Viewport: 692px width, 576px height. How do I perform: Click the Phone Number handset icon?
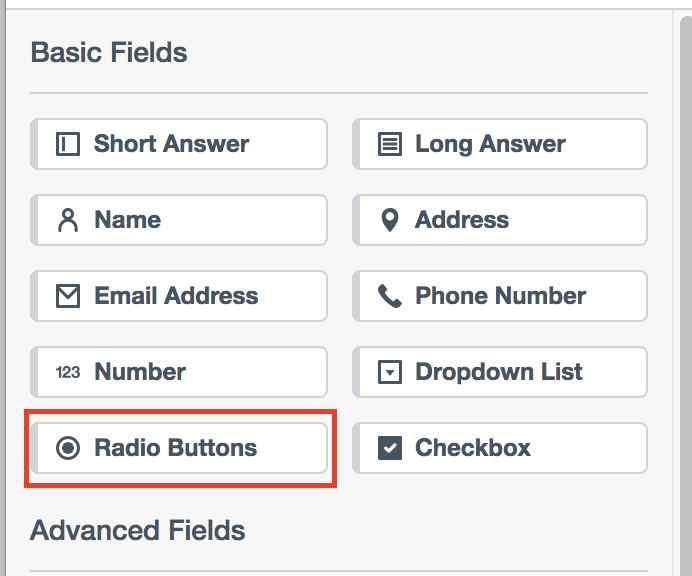[389, 296]
